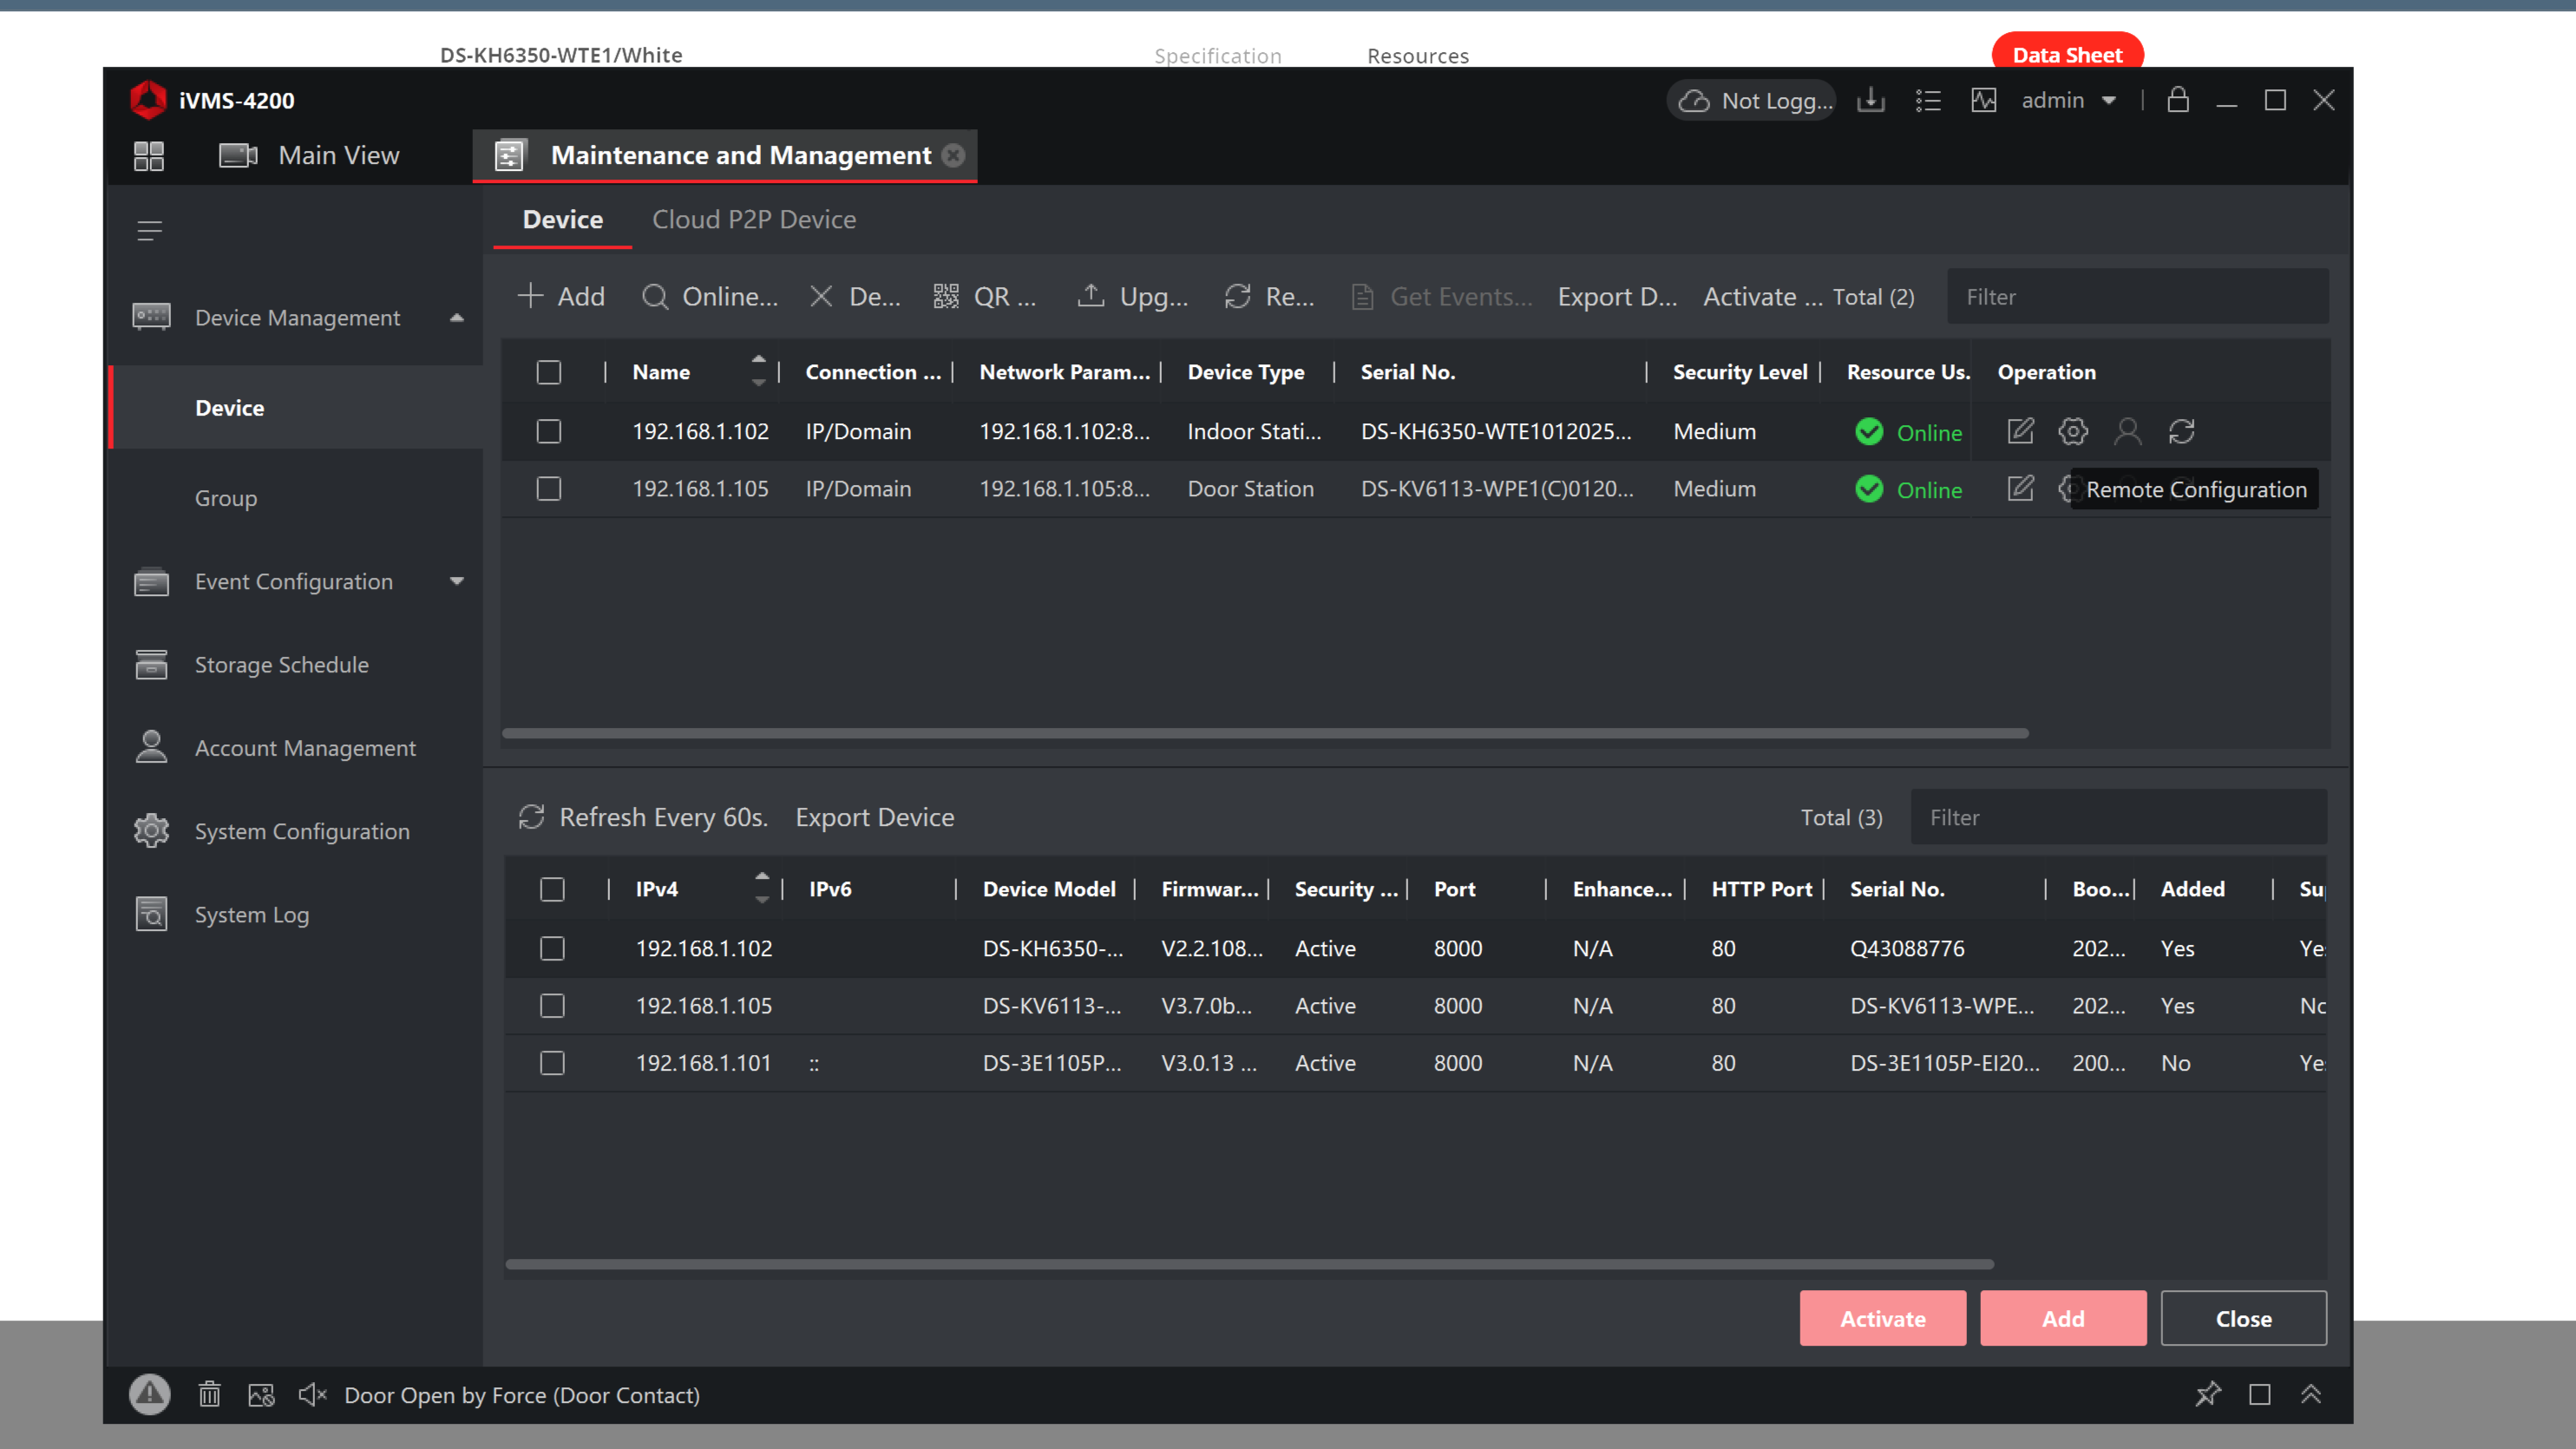
Task: Click the alarm warning triangle icon
Action: pyautogui.click(x=150, y=1395)
